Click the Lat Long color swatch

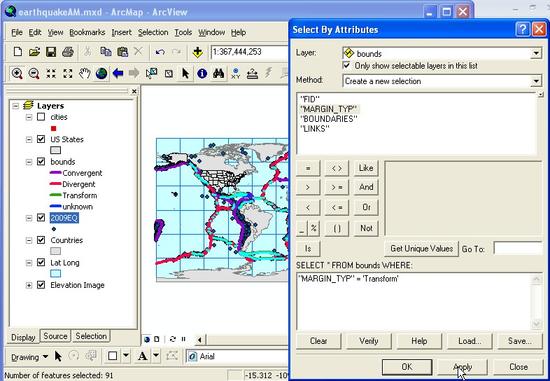(55, 273)
